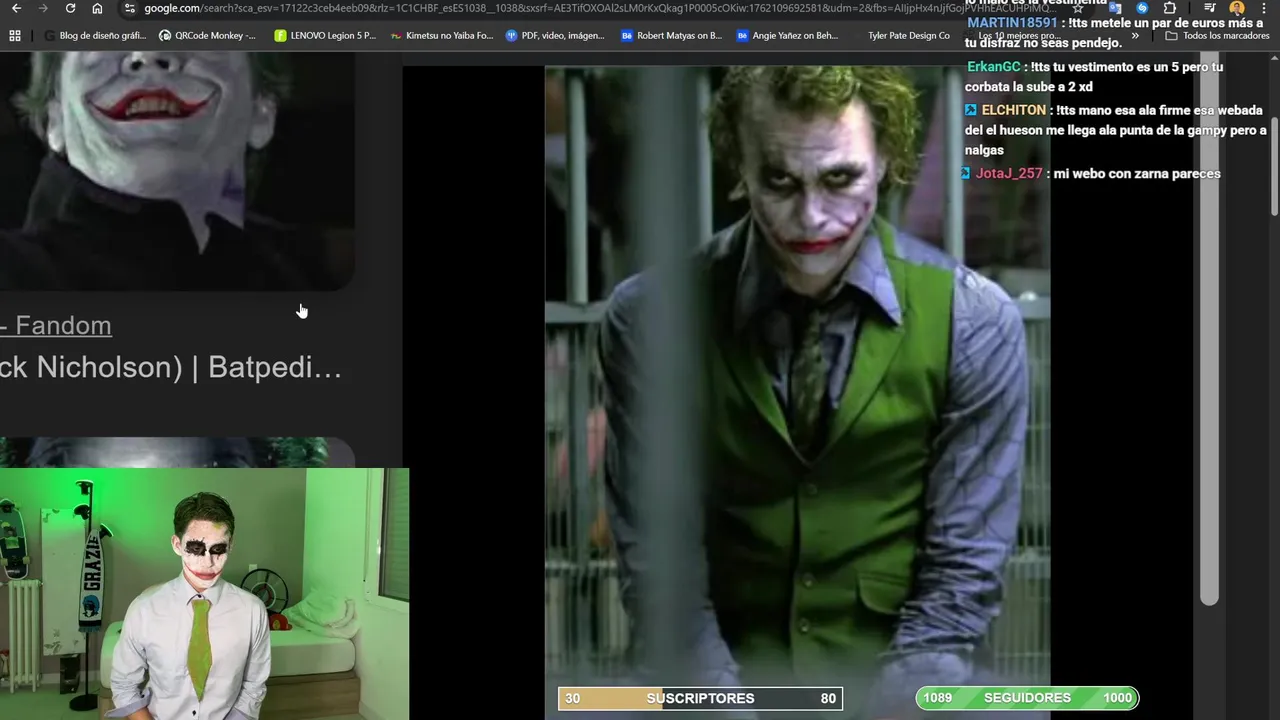
Task: Click the badge next to ELCHITON
Action: click(x=971, y=110)
